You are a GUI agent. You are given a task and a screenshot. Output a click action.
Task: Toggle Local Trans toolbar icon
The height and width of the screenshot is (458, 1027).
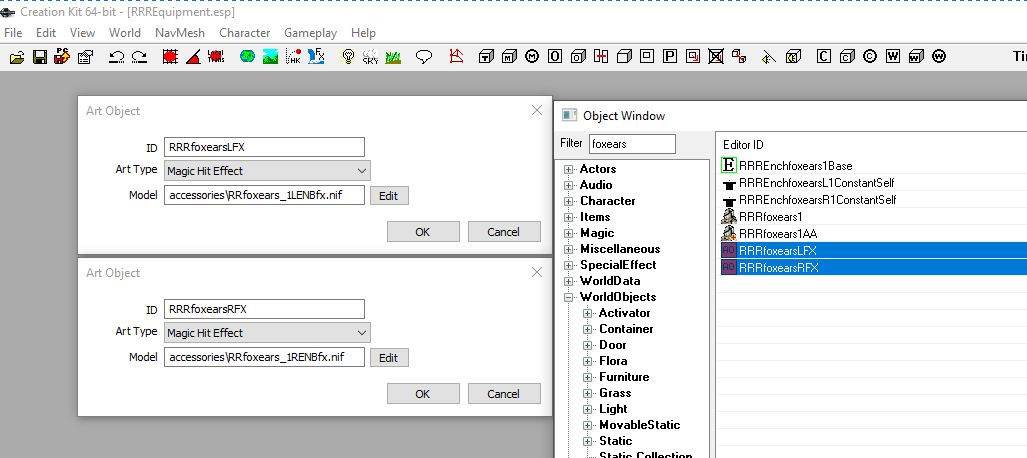(215, 57)
